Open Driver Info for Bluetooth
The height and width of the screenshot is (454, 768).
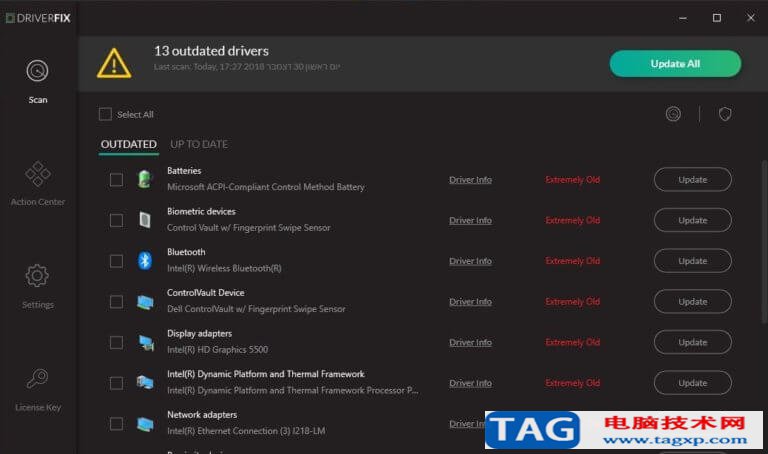(470, 261)
